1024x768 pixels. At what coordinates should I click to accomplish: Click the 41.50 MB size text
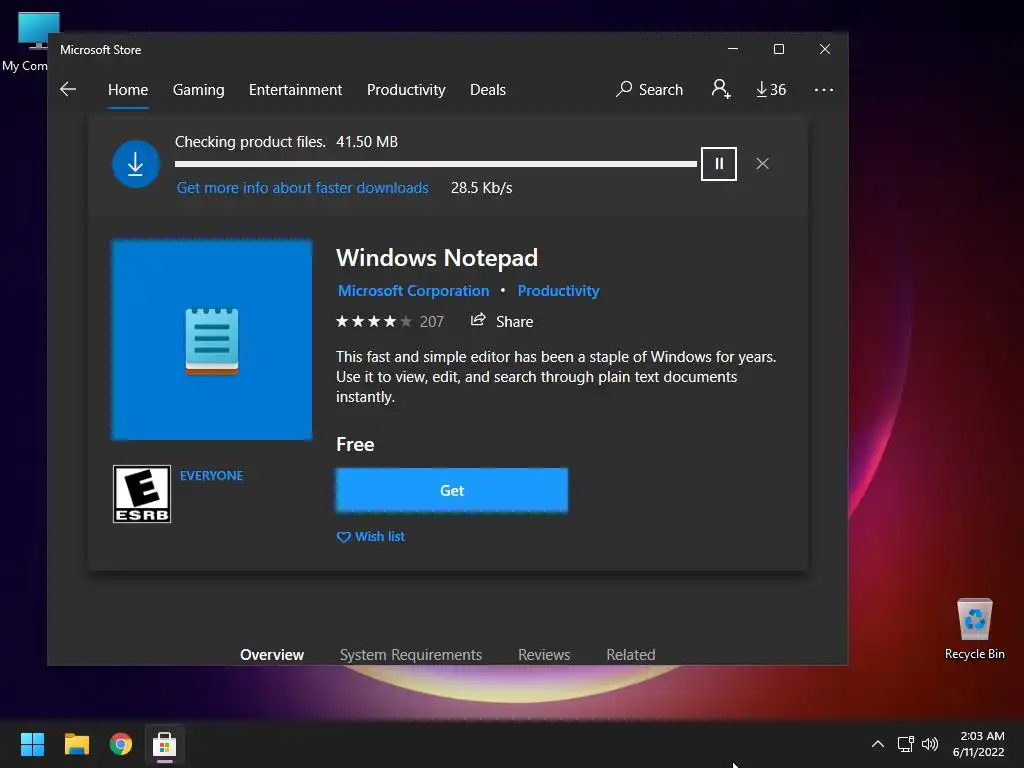(367, 142)
